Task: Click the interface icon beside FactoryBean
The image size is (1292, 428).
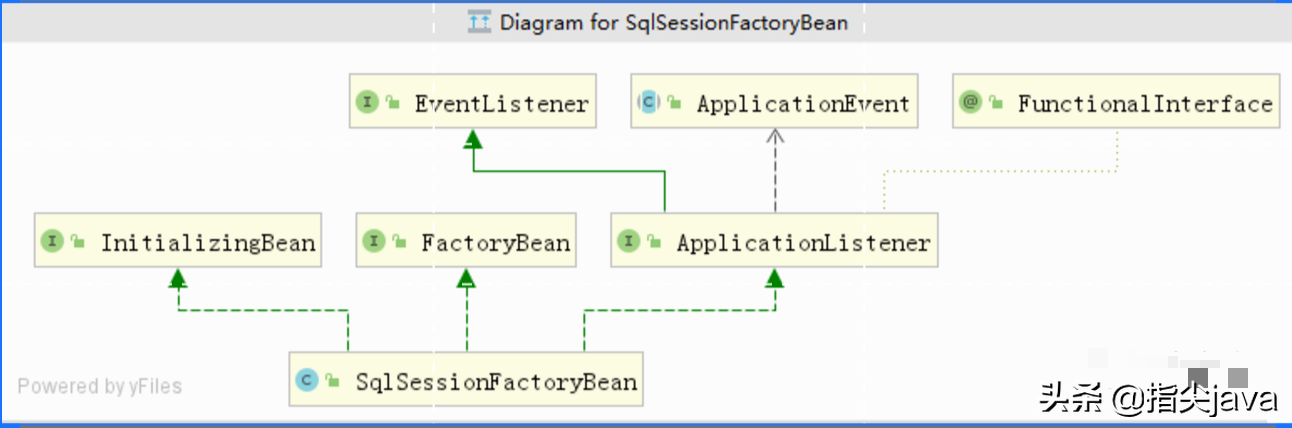Action: (x=374, y=241)
